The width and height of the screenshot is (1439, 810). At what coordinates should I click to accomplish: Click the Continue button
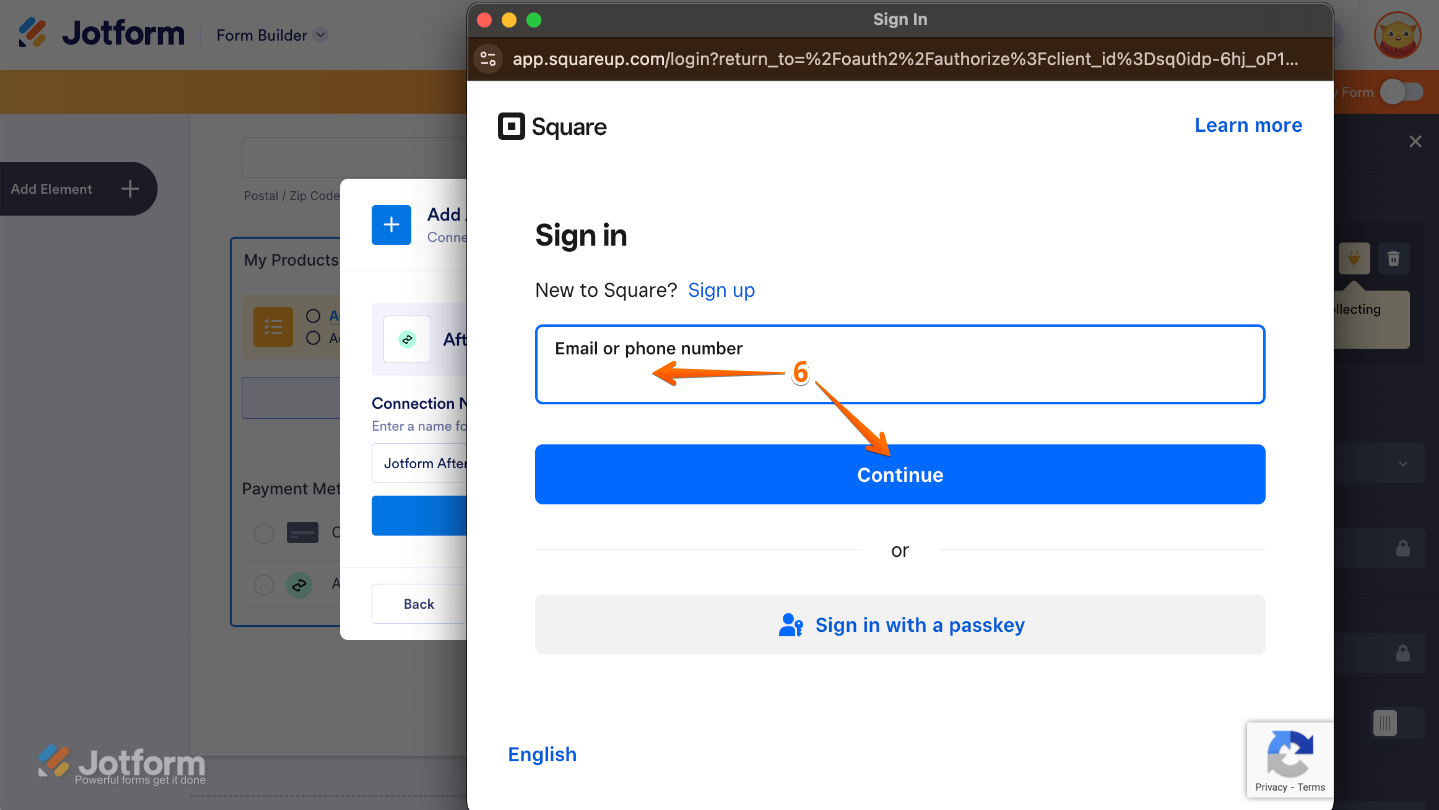(x=899, y=474)
